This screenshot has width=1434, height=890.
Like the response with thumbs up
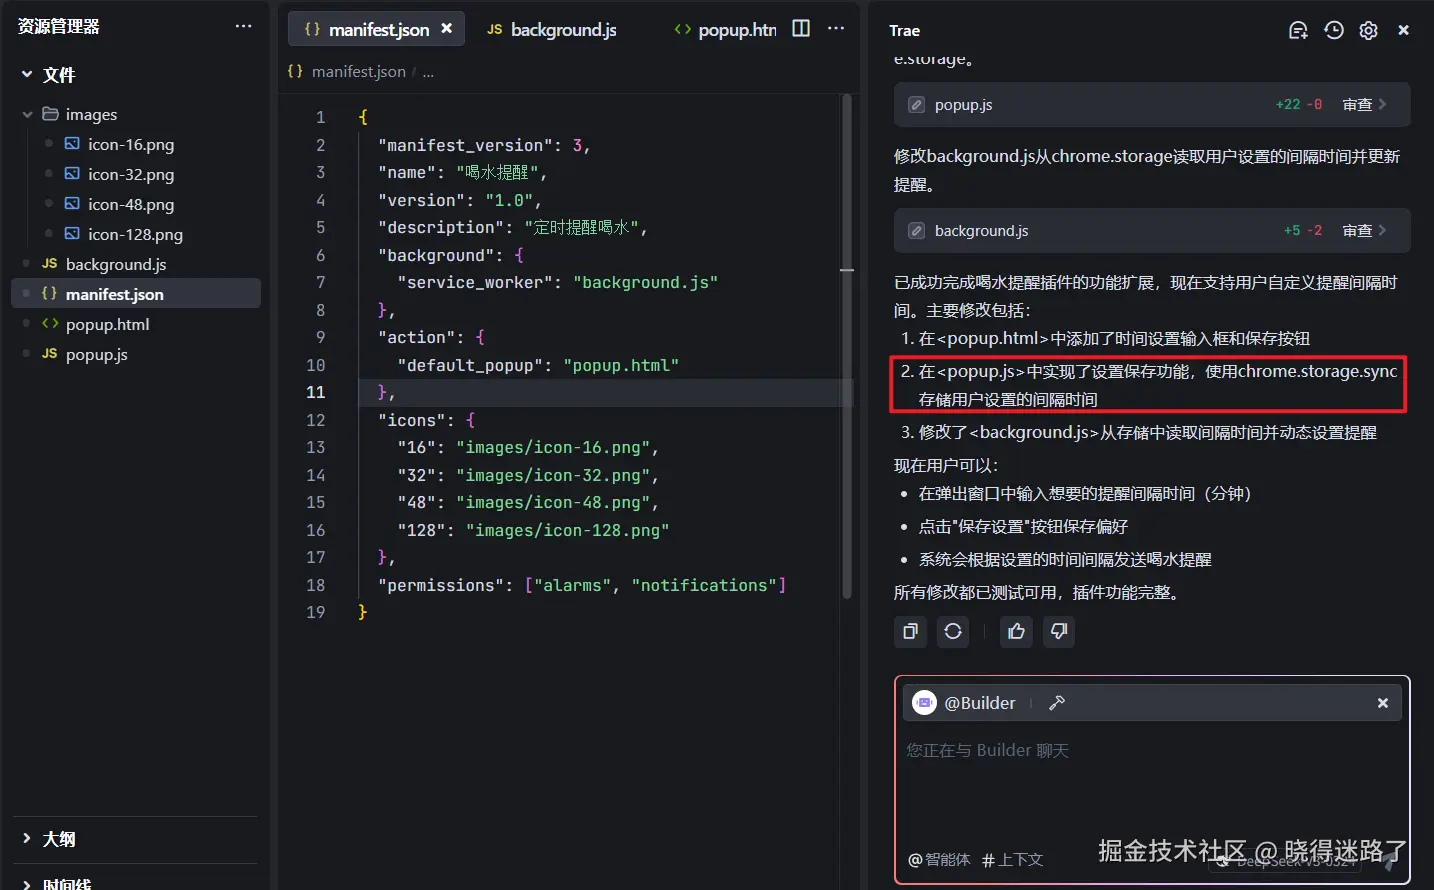1016,631
